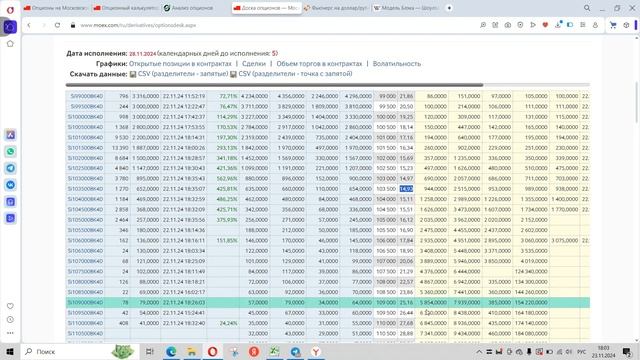Viewport: 640px width, 360px height.
Task: Click the taskbar clock showing 18:03
Action: click(x=603, y=351)
